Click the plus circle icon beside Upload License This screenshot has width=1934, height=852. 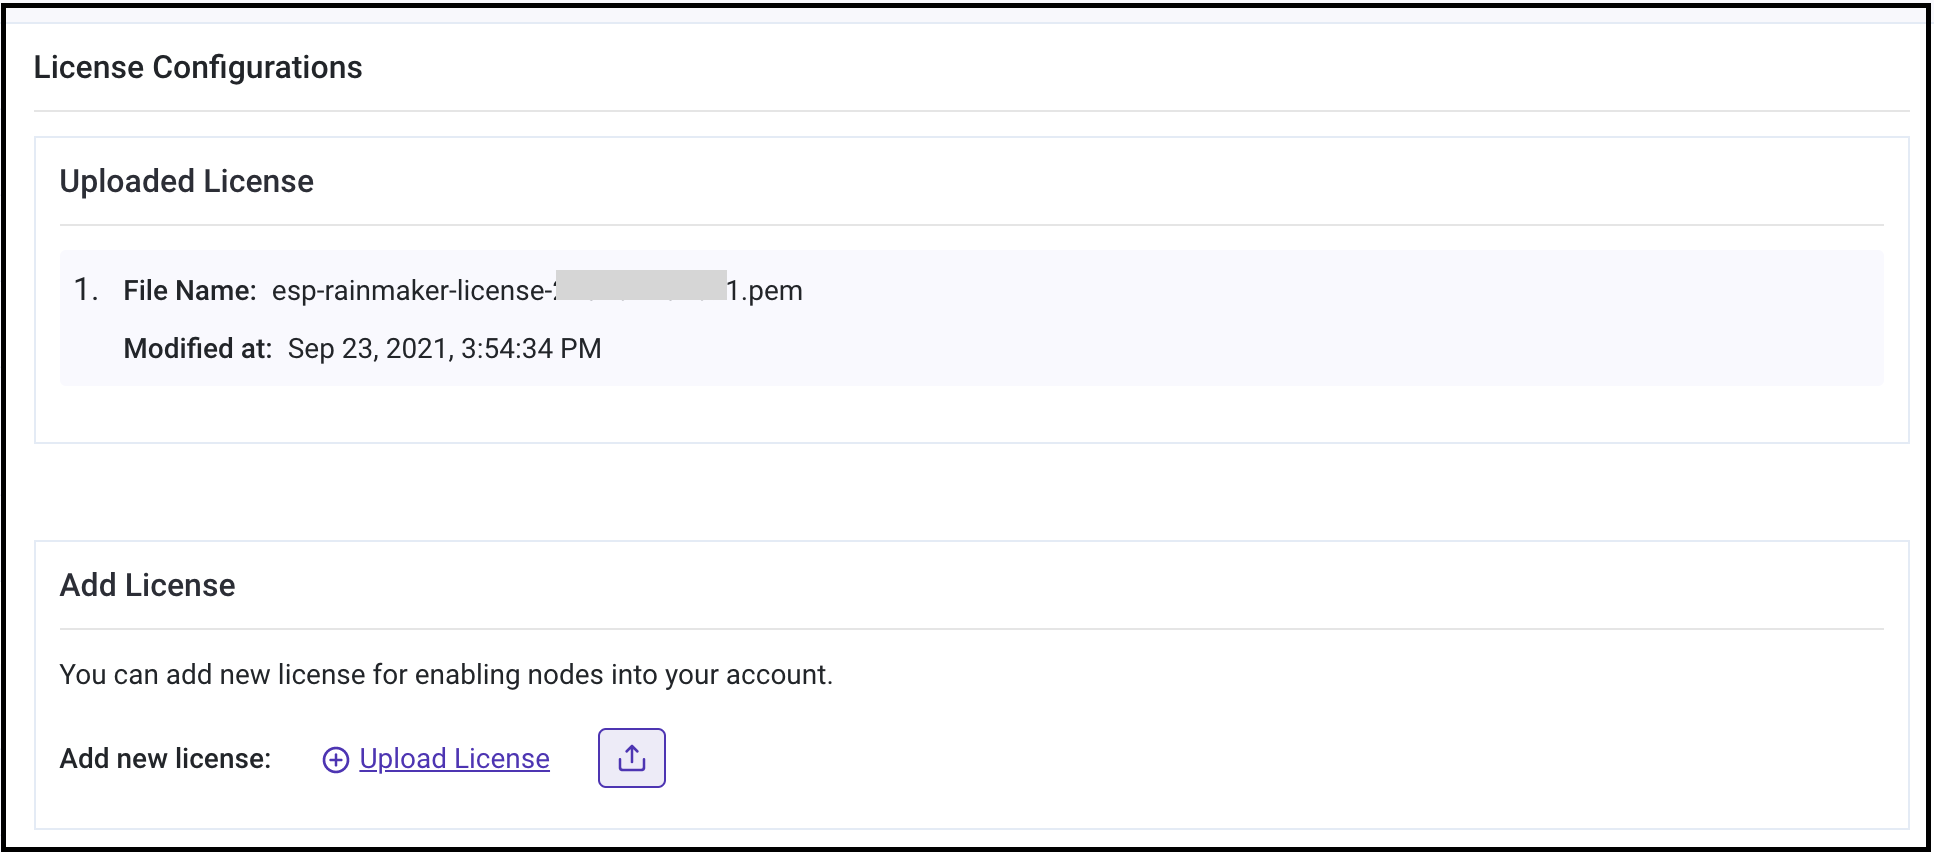pyautogui.click(x=335, y=760)
